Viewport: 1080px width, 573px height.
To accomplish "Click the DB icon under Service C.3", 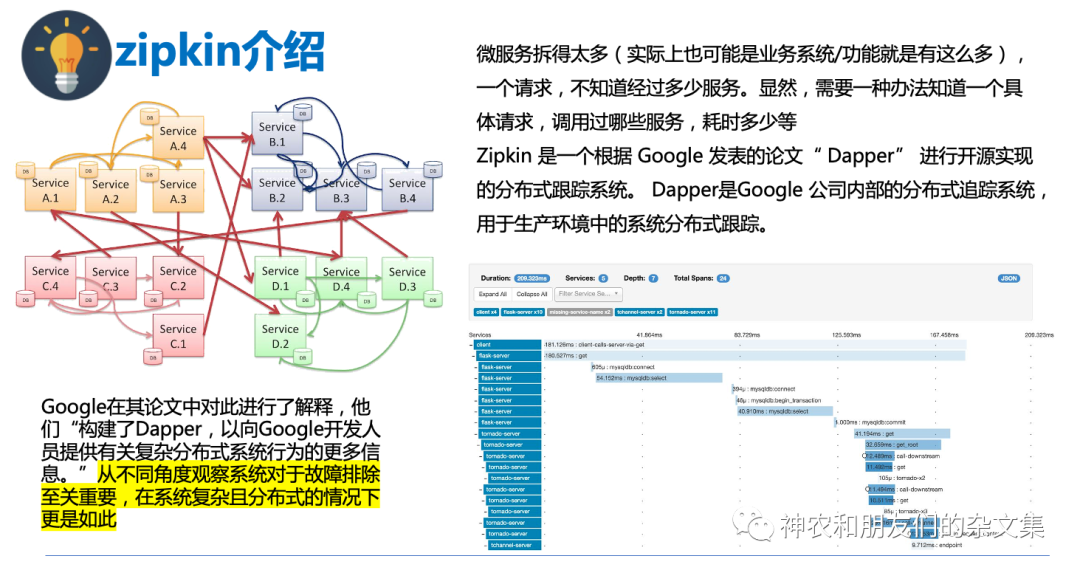I will coord(87,300).
